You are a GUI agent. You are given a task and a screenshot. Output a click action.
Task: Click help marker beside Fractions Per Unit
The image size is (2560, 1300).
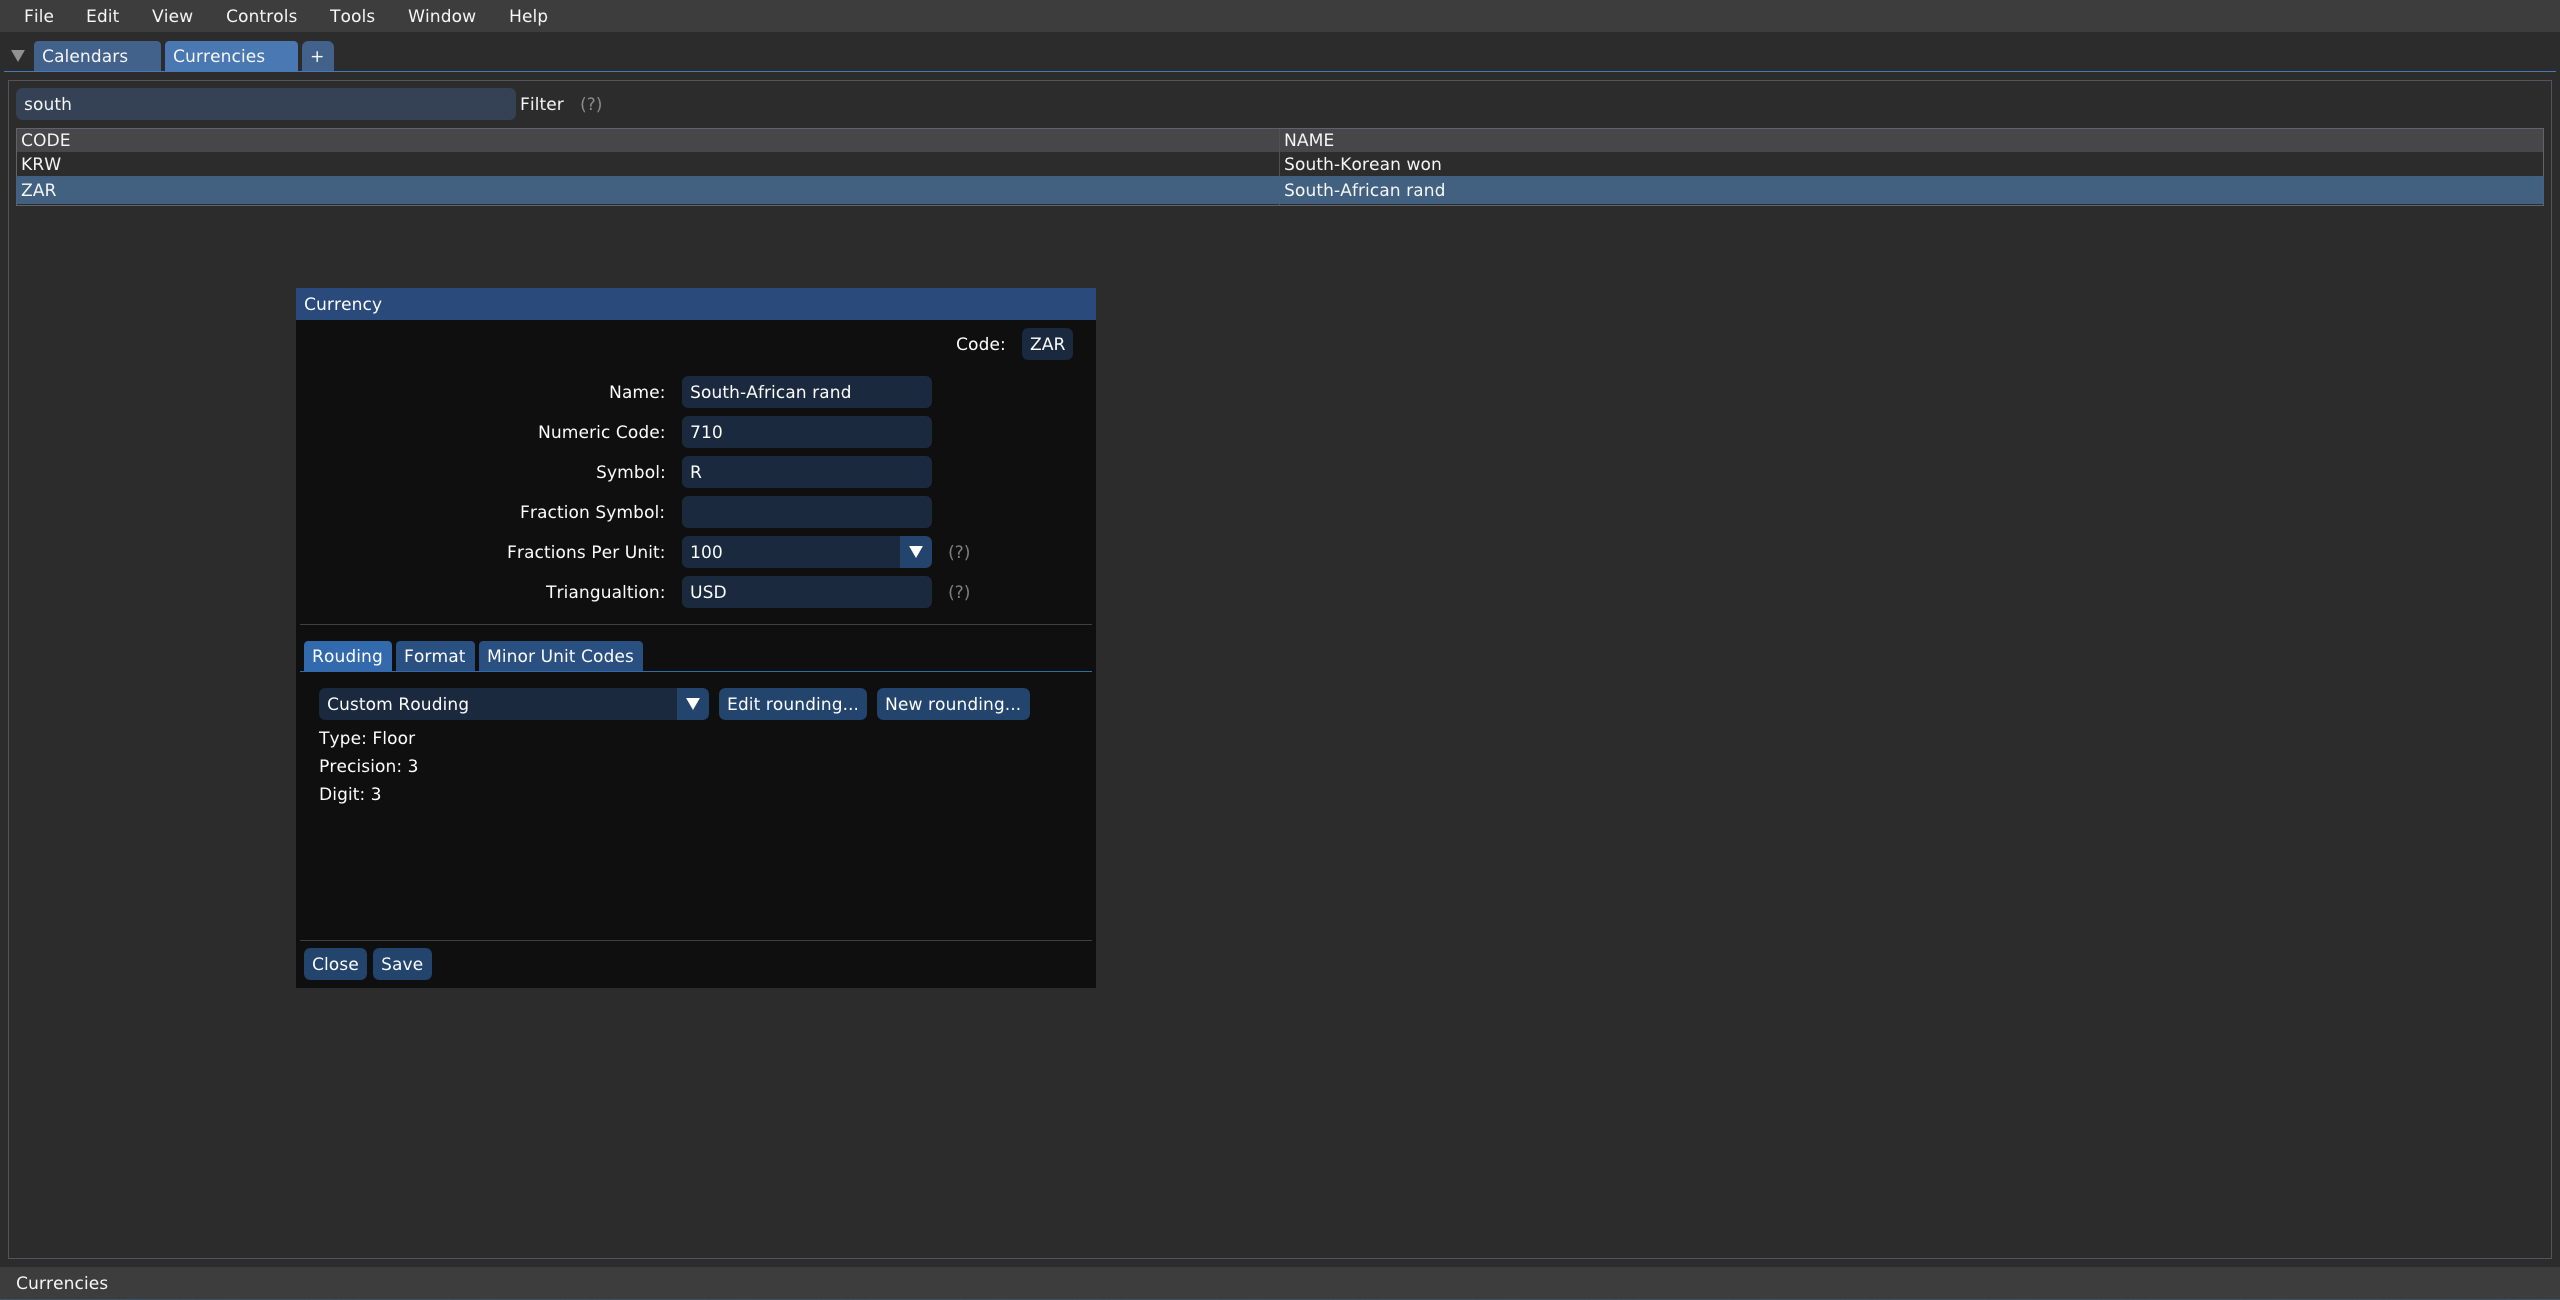click(x=958, y=552)
